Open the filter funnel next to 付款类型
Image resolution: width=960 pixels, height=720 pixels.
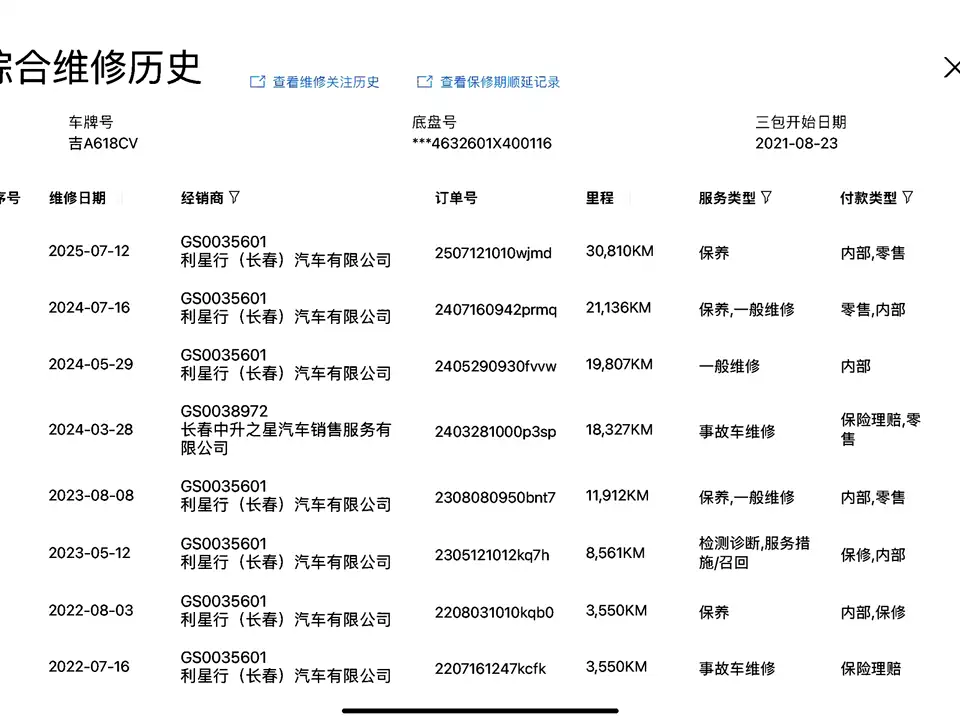pyautogui.click(x=907, y=197)
